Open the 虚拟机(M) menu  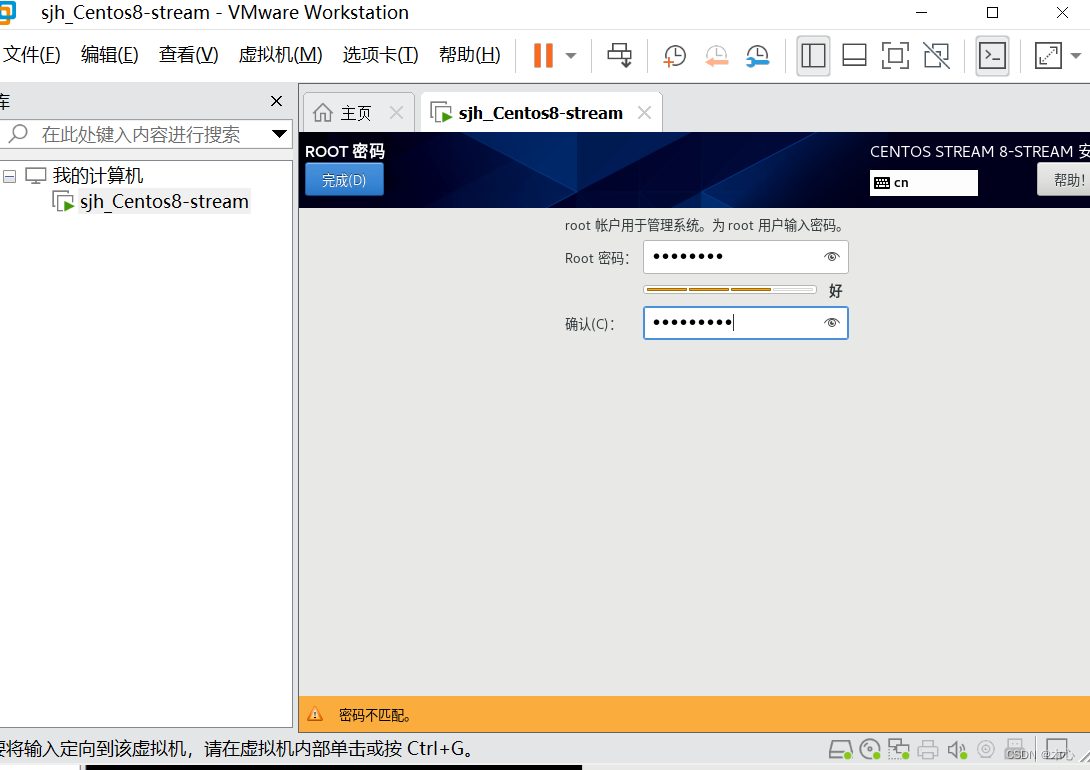tap(280, 55)
